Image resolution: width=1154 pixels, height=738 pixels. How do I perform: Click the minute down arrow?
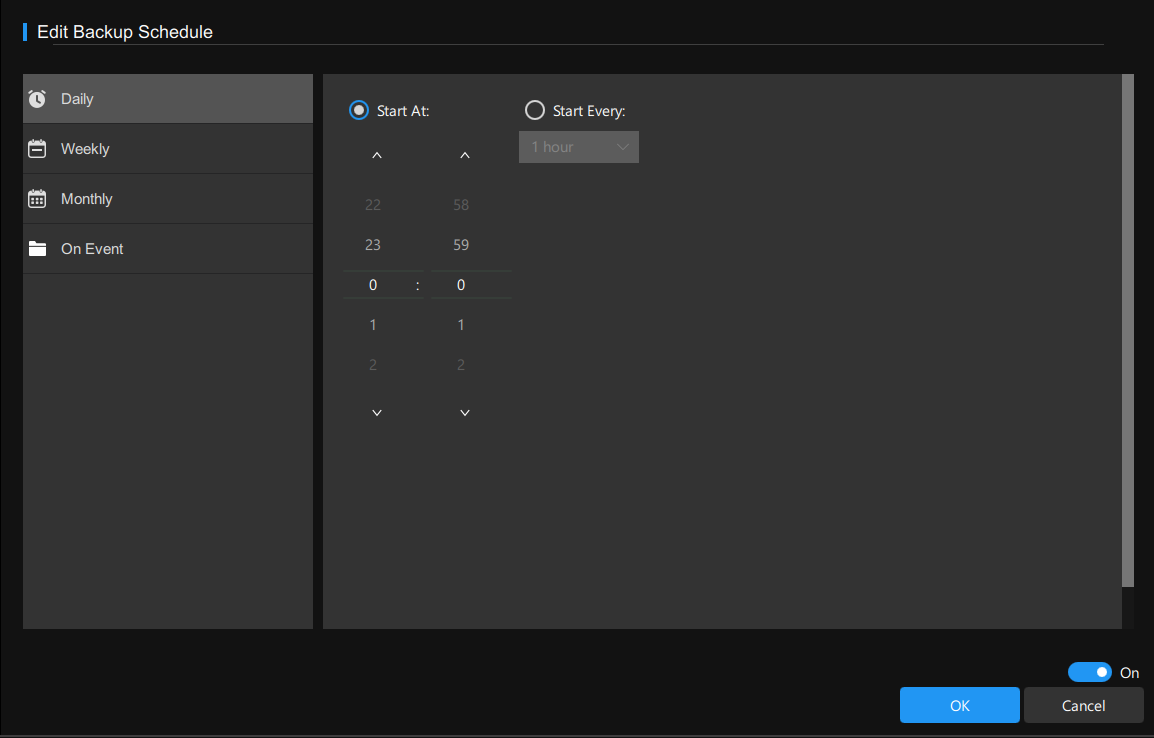point(464,413)
